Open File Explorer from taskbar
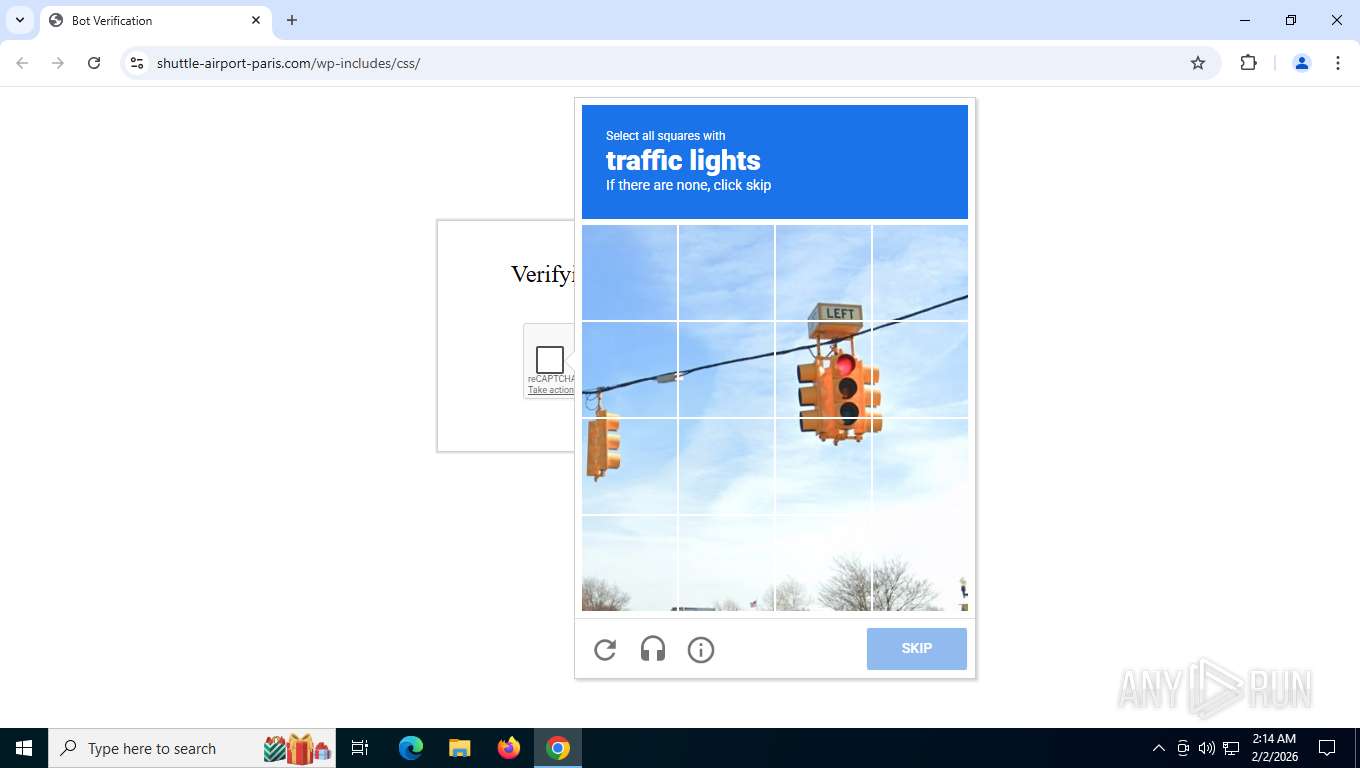This screenshot has height=768, width=1360. [x=460, y=748]
